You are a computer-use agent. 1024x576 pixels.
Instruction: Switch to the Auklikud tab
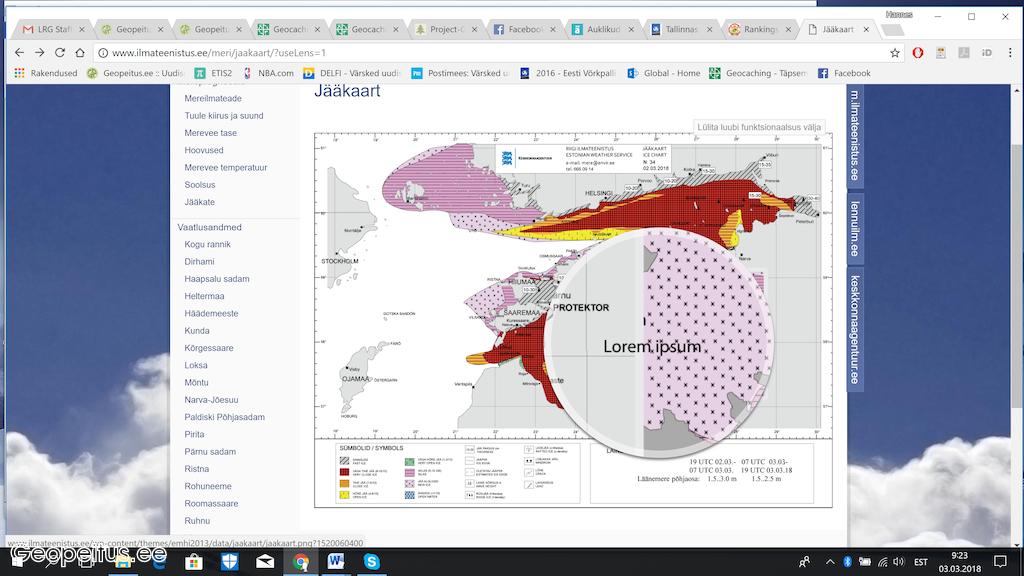tap(604, 29)
